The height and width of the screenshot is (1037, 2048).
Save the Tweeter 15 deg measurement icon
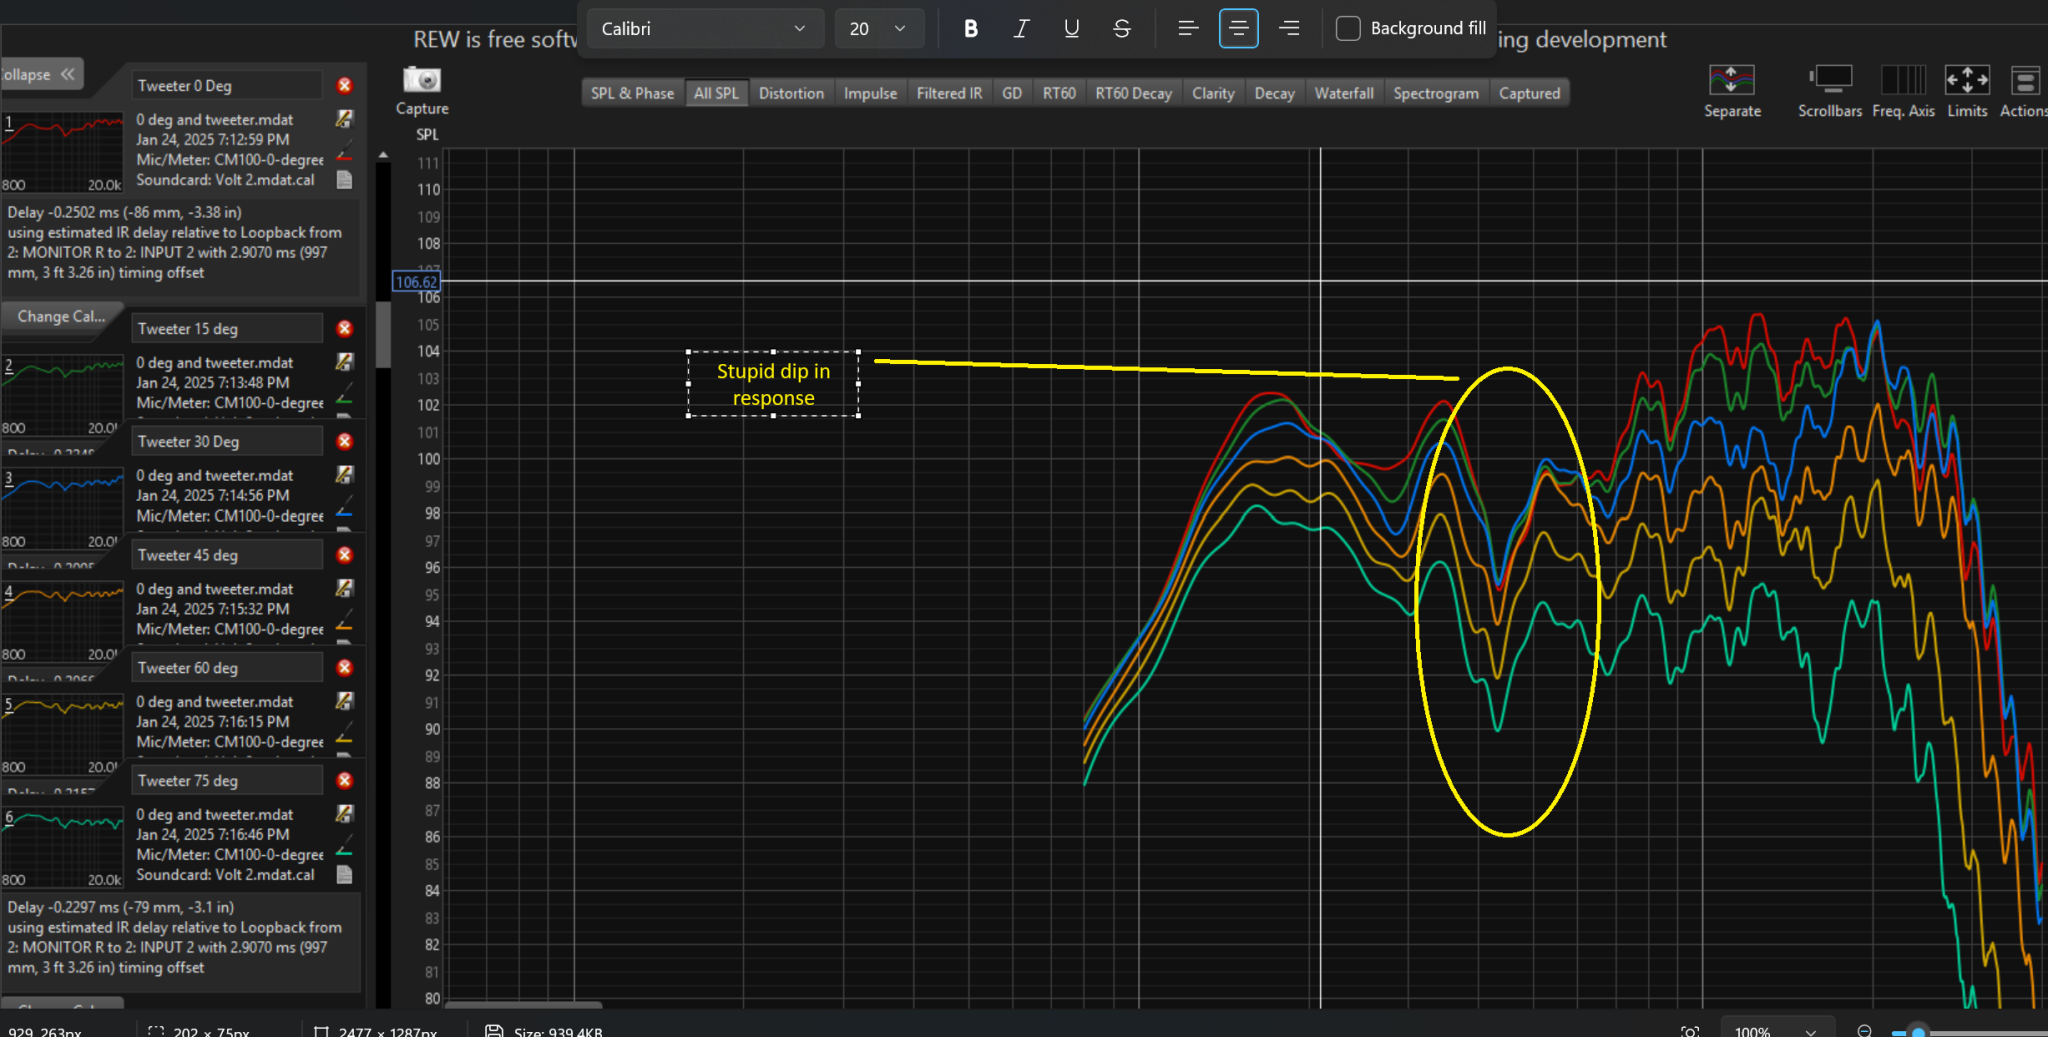(344, 362)
